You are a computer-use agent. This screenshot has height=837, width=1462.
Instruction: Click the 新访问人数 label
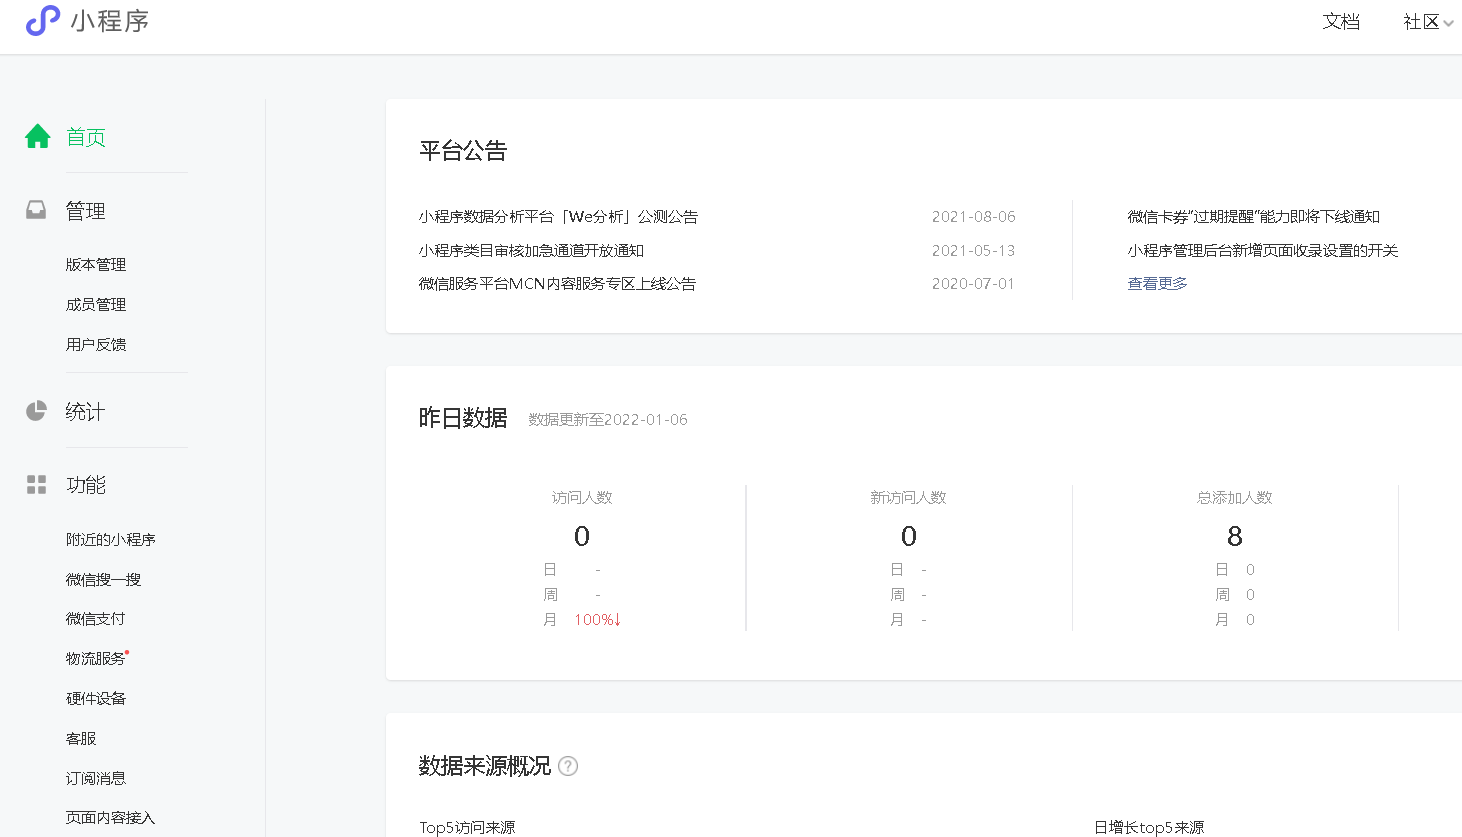(x=908, y=497)
